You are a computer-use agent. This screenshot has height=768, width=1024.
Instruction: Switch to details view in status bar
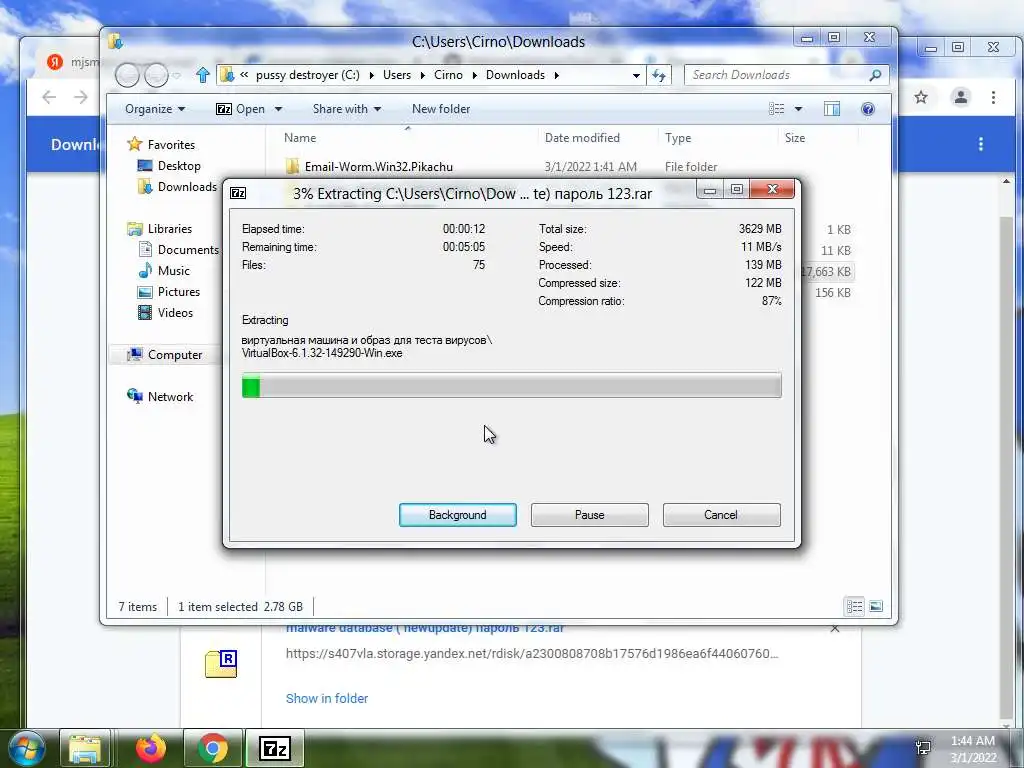(x=854, y=607)
